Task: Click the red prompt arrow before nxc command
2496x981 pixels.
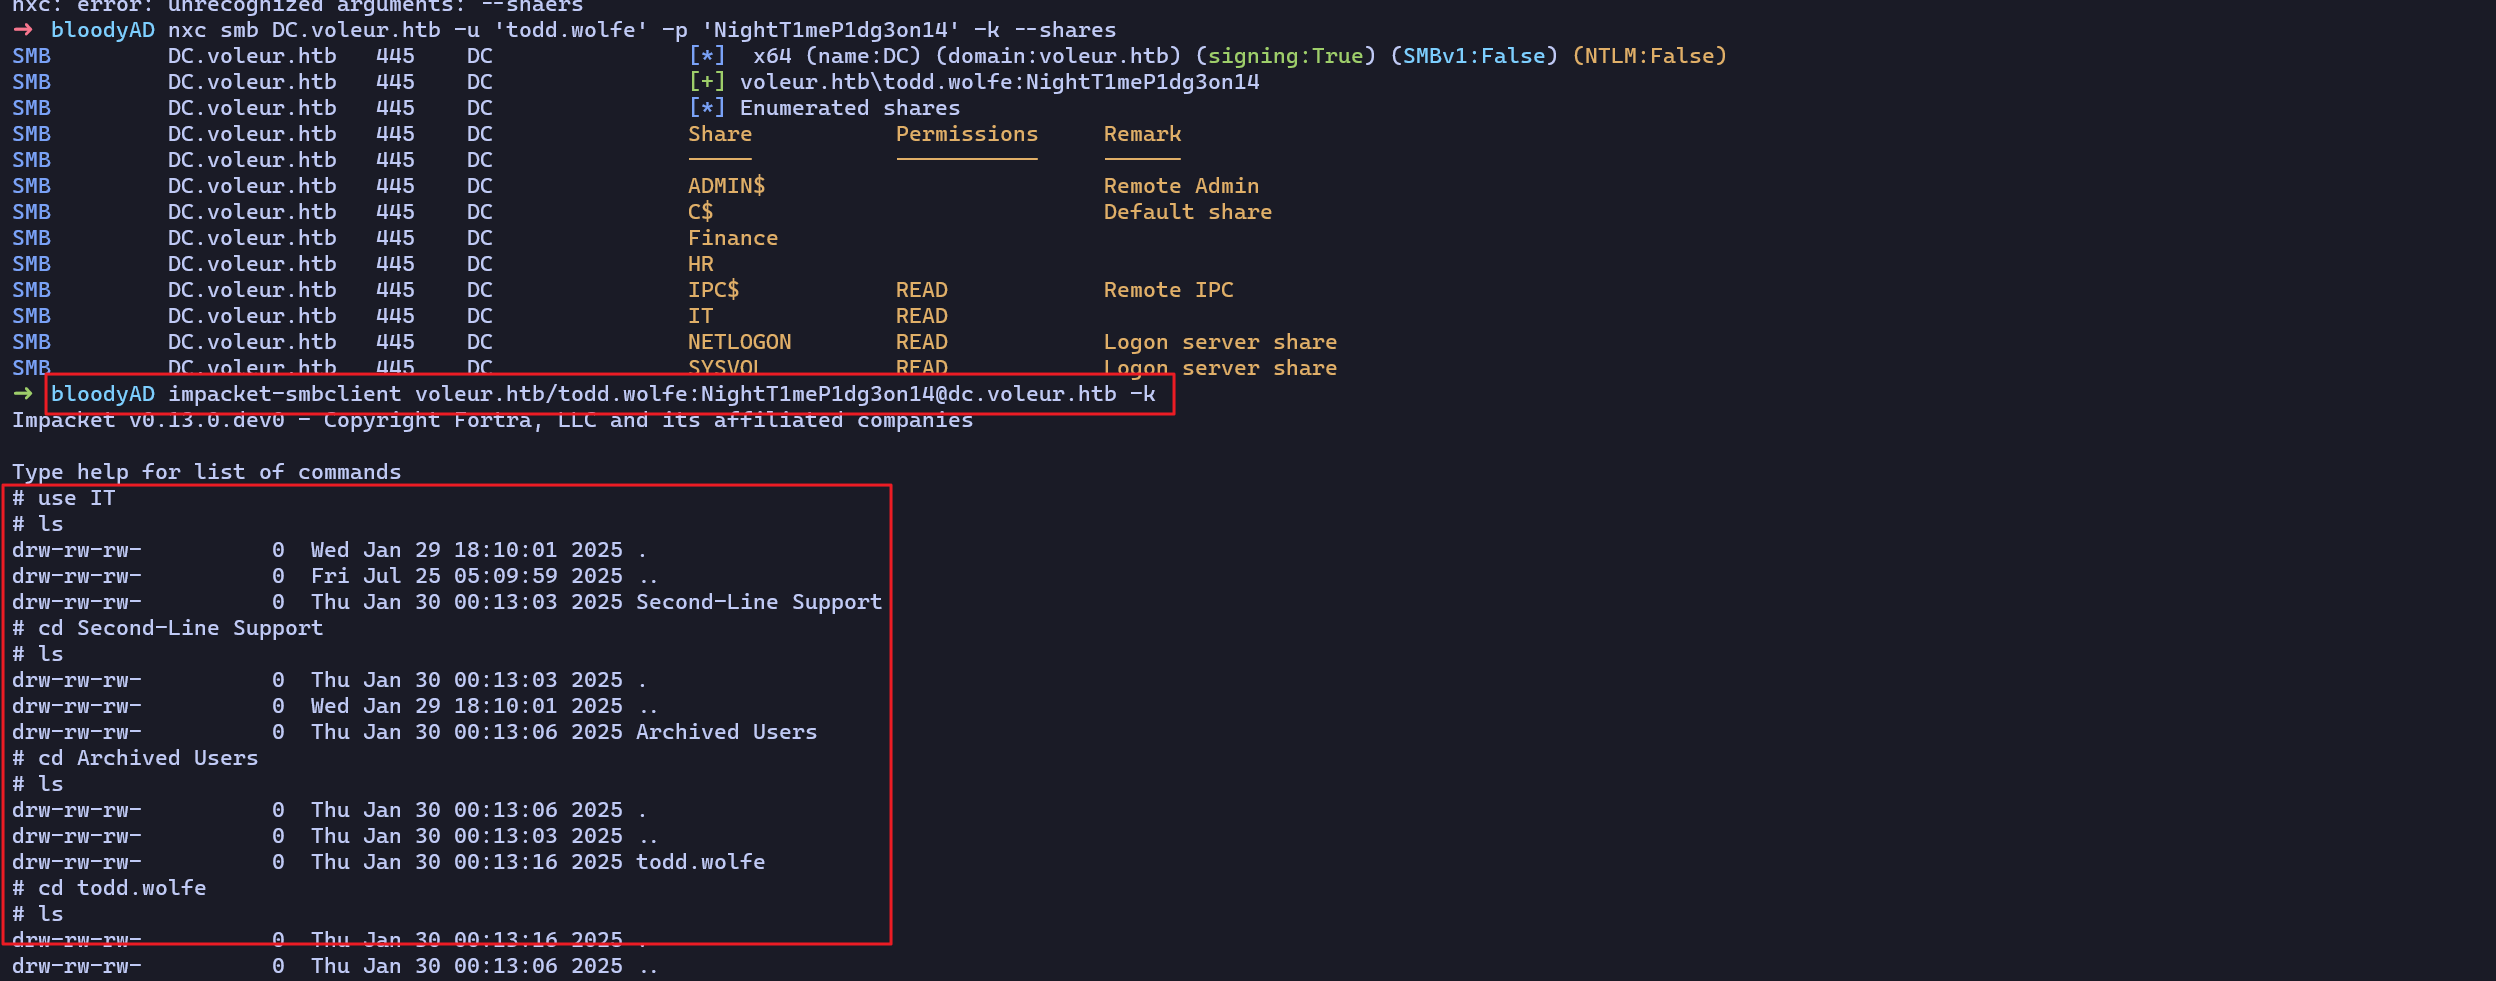Action: point(23,30)
